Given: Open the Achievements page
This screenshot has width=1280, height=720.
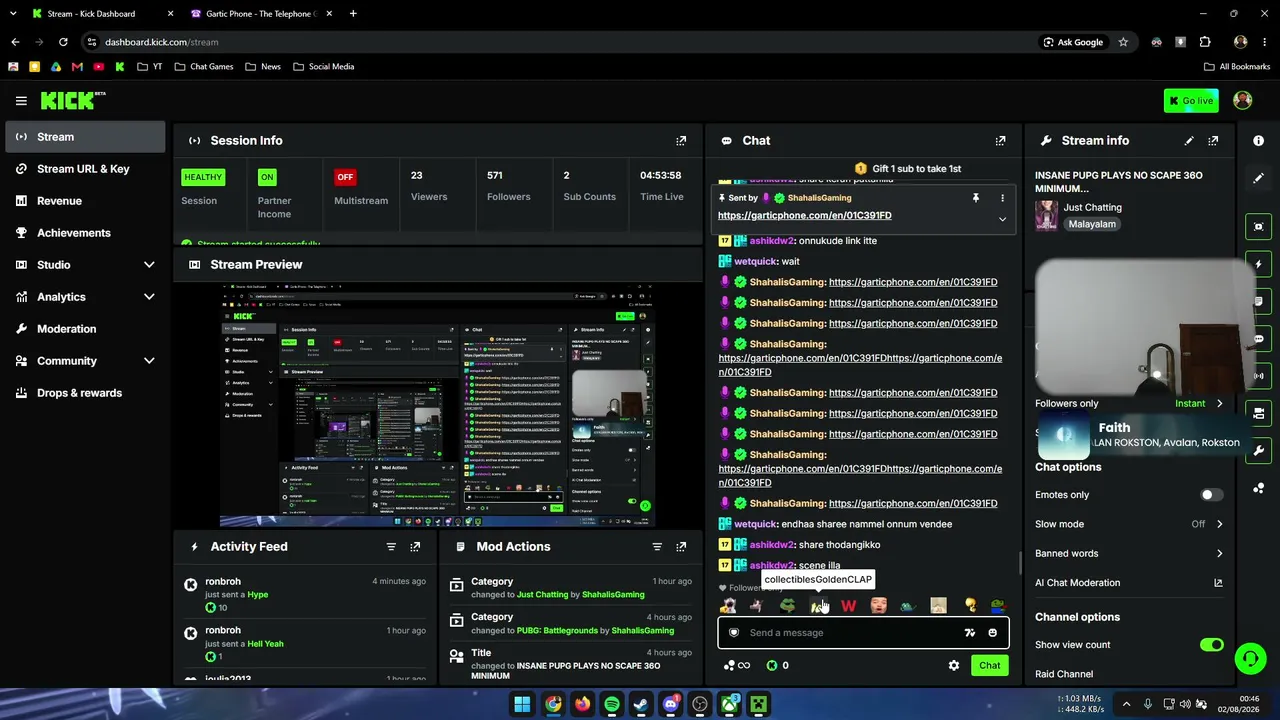Looking at the screenshot, I should 85,233.
